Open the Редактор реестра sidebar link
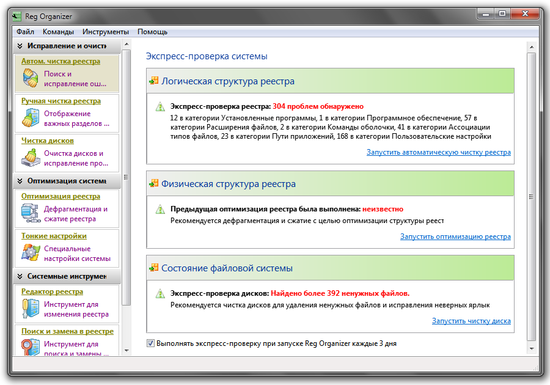 (x=52, y=291)
